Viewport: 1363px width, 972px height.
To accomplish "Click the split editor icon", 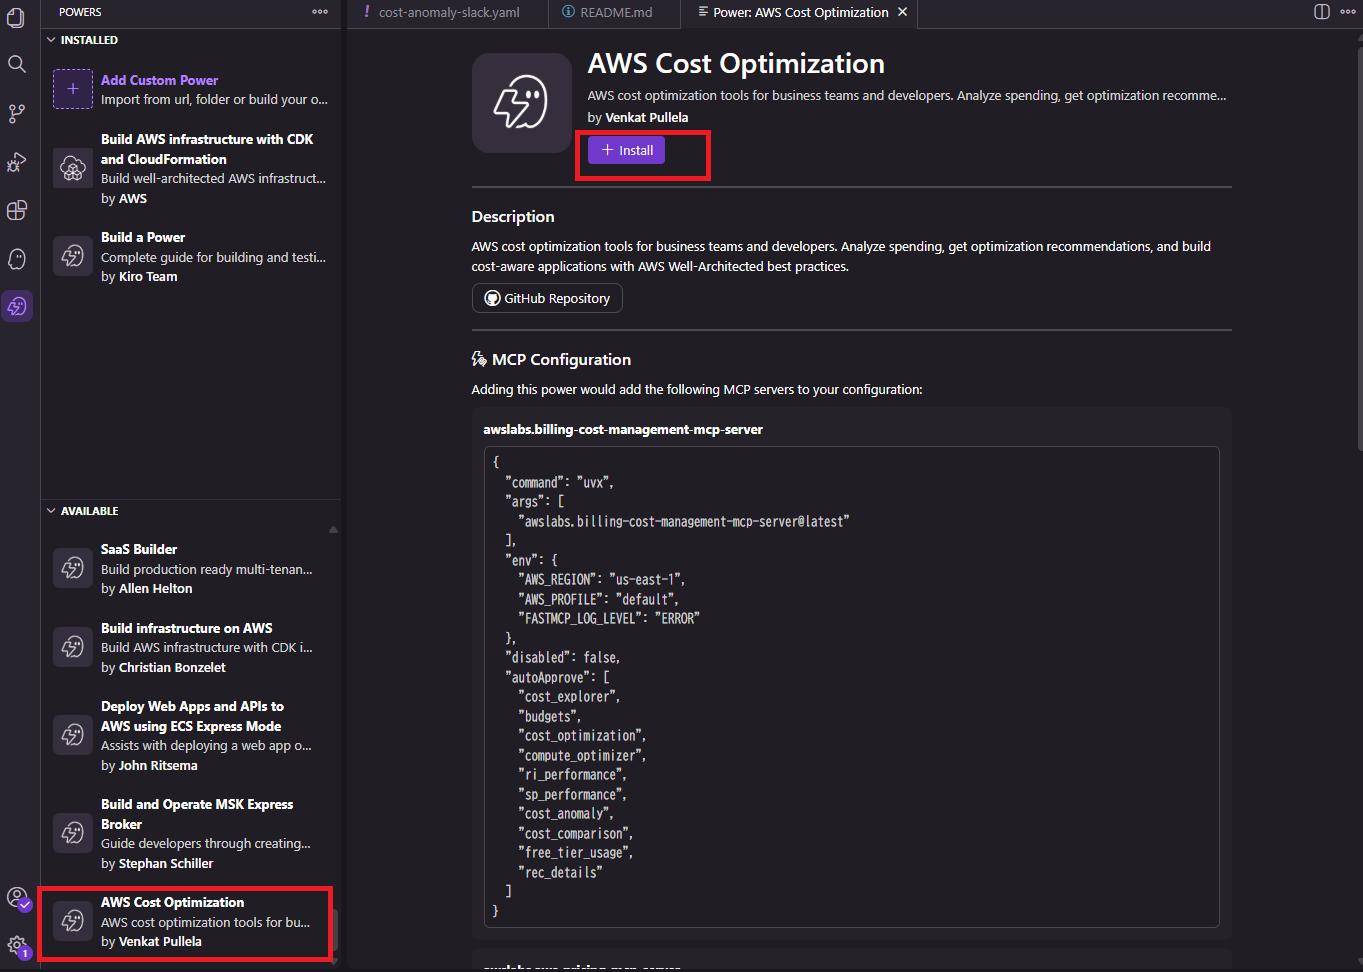I will (1321, 12).
